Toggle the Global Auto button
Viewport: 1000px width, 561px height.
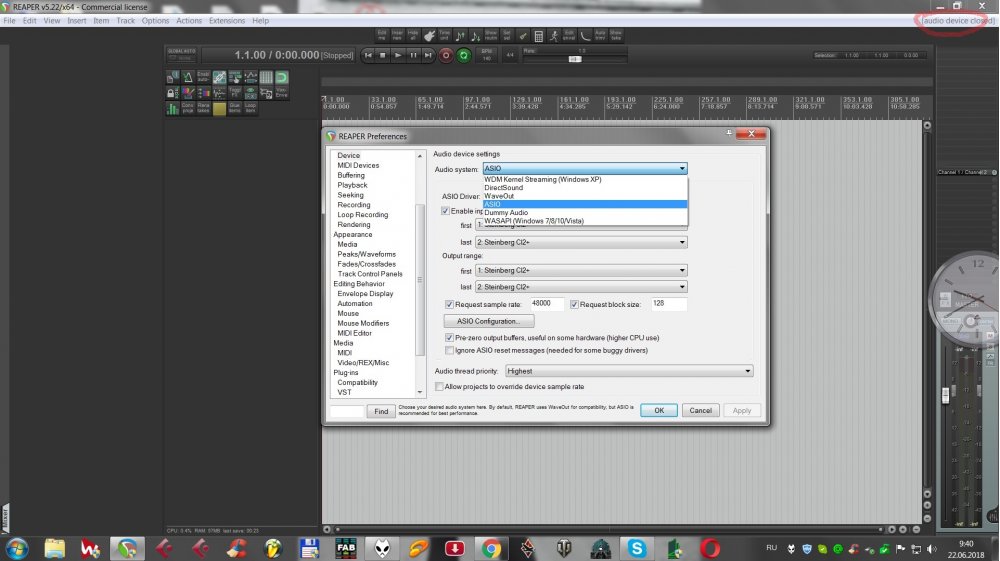click(x=182, y=55)
